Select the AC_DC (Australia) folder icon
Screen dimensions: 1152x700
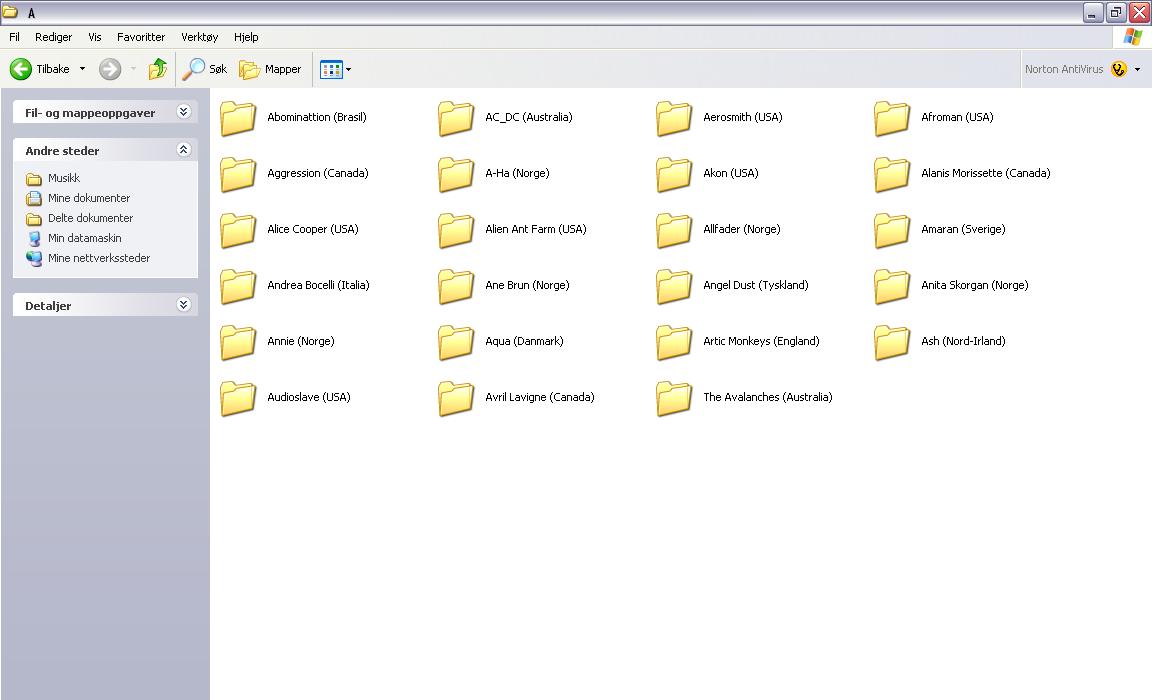[456, 118]
